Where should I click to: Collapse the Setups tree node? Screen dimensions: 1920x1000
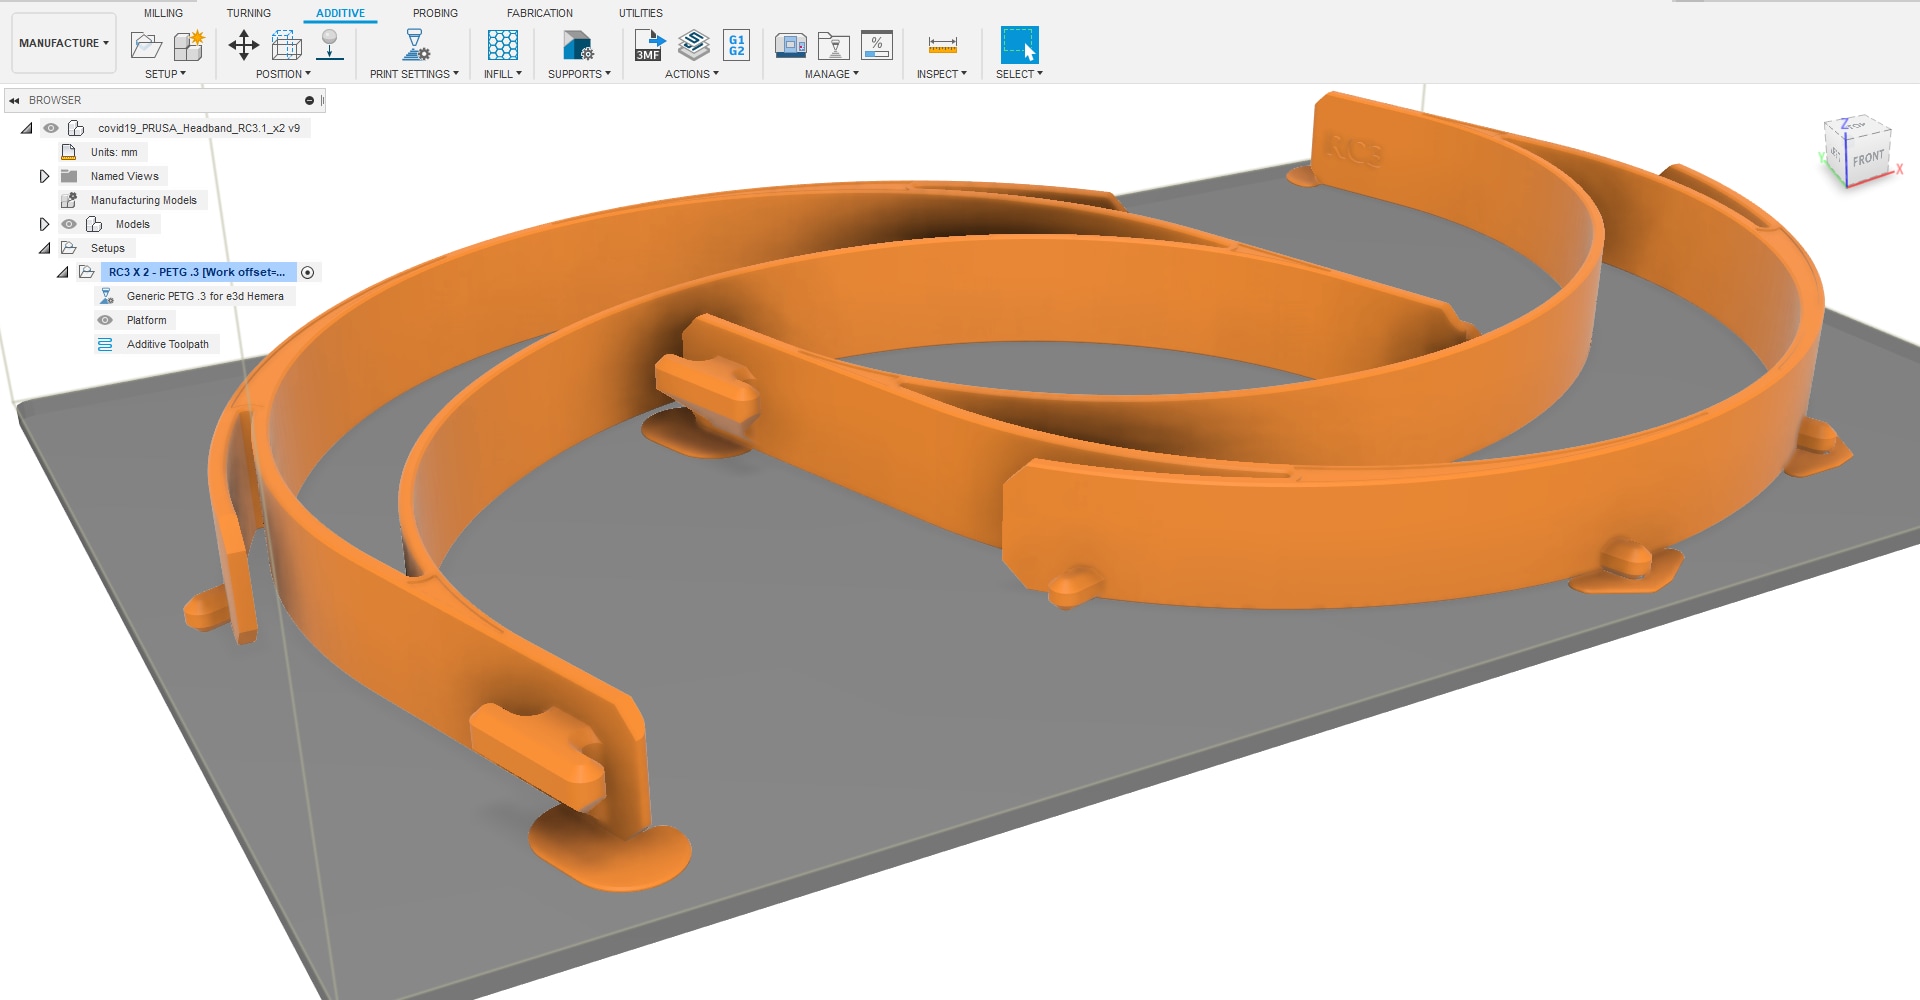click(44, 248)
